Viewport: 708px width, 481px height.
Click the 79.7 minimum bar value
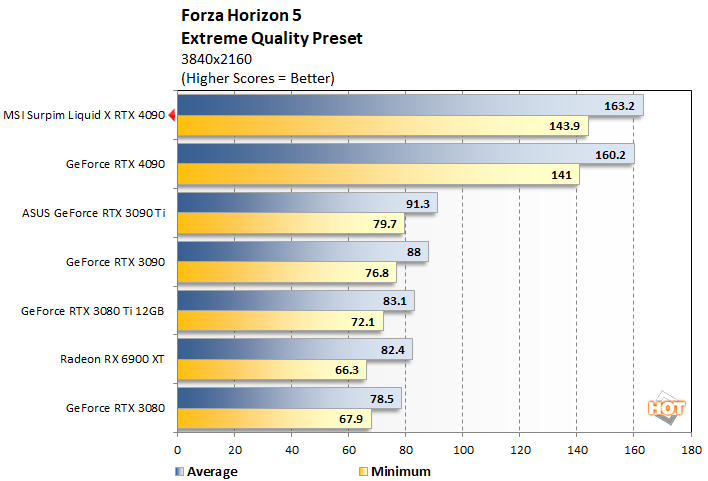pyautogui.click(x=385, y=224)
